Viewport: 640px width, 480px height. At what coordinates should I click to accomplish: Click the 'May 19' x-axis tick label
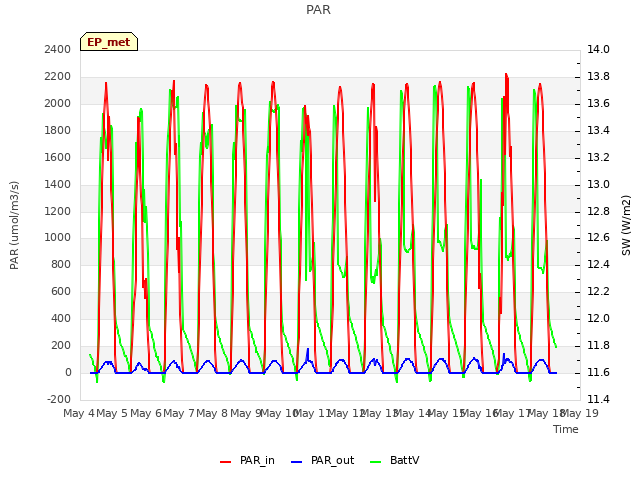(x=580, y=413)
